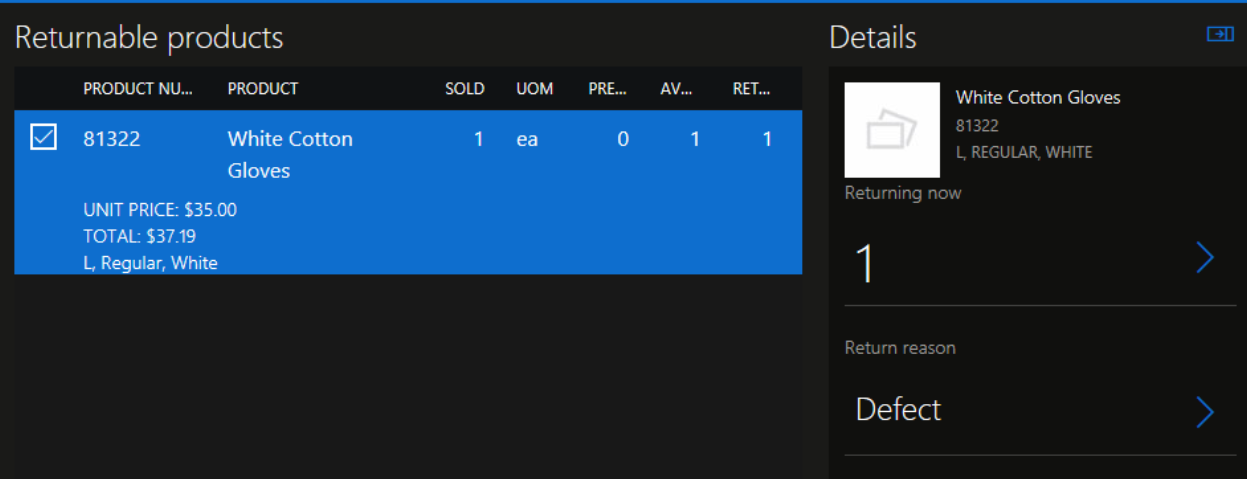Click the PRODUCT column header

(263, 89)
